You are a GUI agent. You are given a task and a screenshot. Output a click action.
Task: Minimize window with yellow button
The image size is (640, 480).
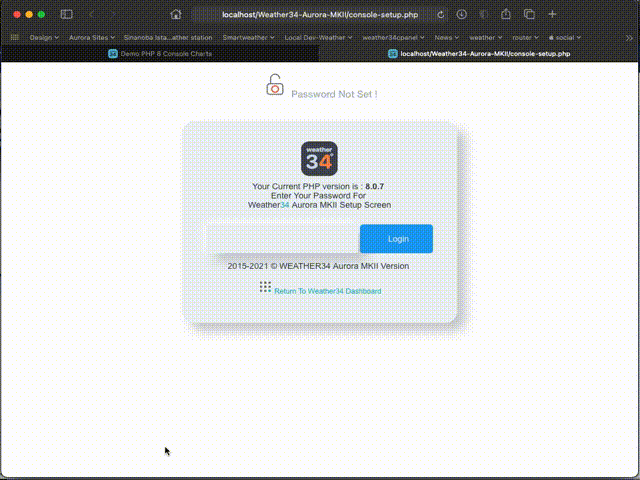(29, 14)
